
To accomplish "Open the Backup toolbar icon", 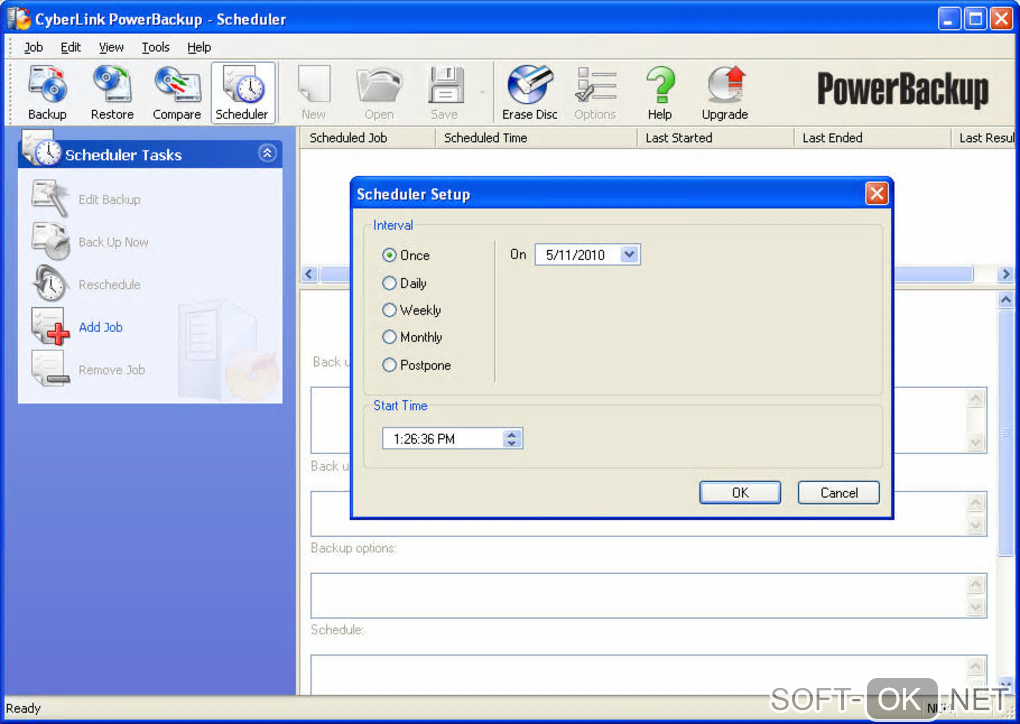I will coord(47,92).
